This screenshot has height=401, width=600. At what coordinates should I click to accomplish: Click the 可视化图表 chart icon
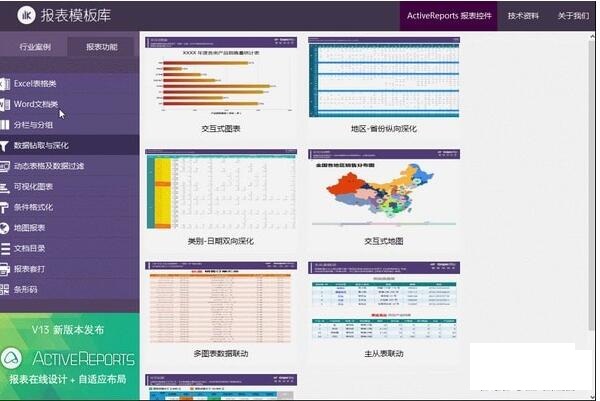point(6,187)
